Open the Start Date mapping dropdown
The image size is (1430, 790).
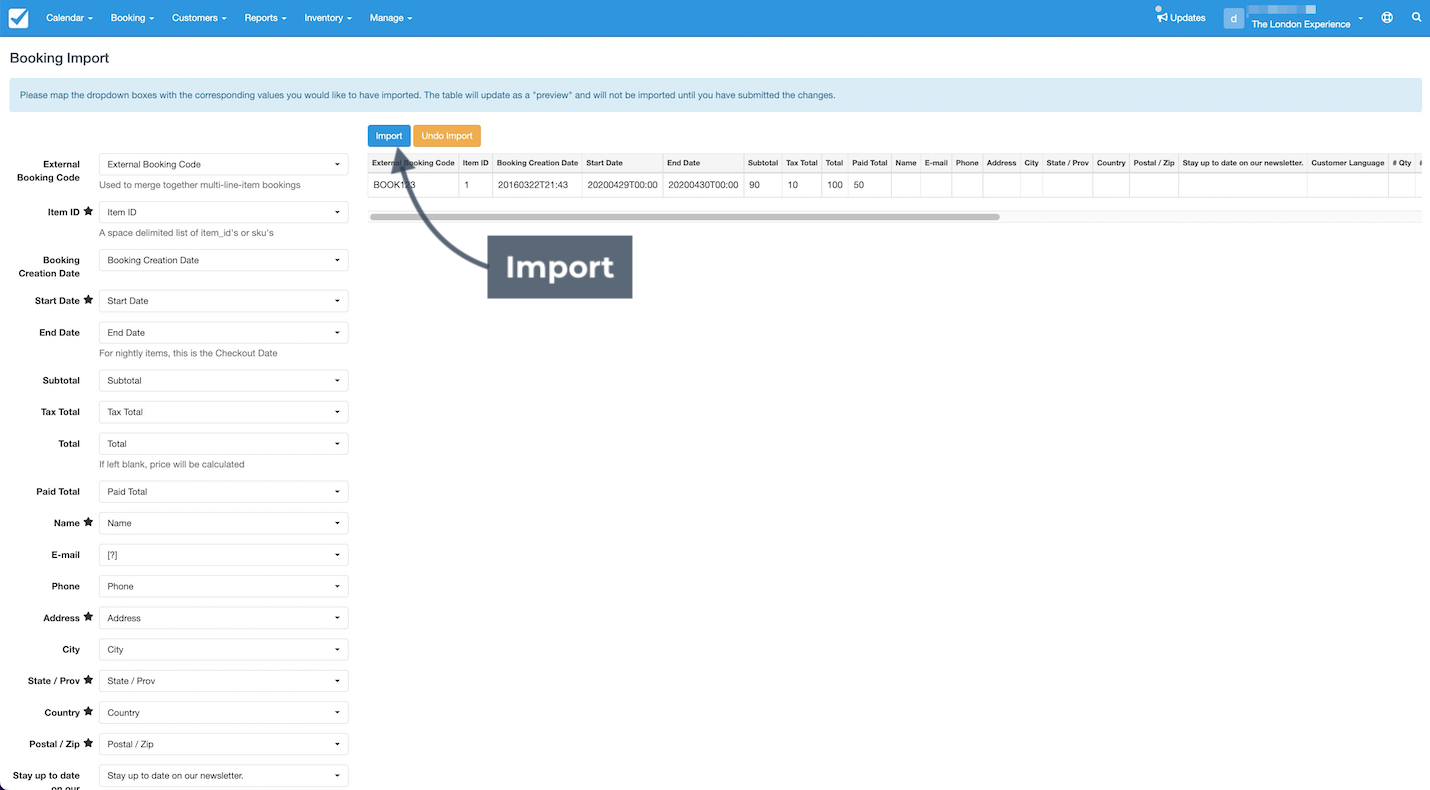(224, 300)
